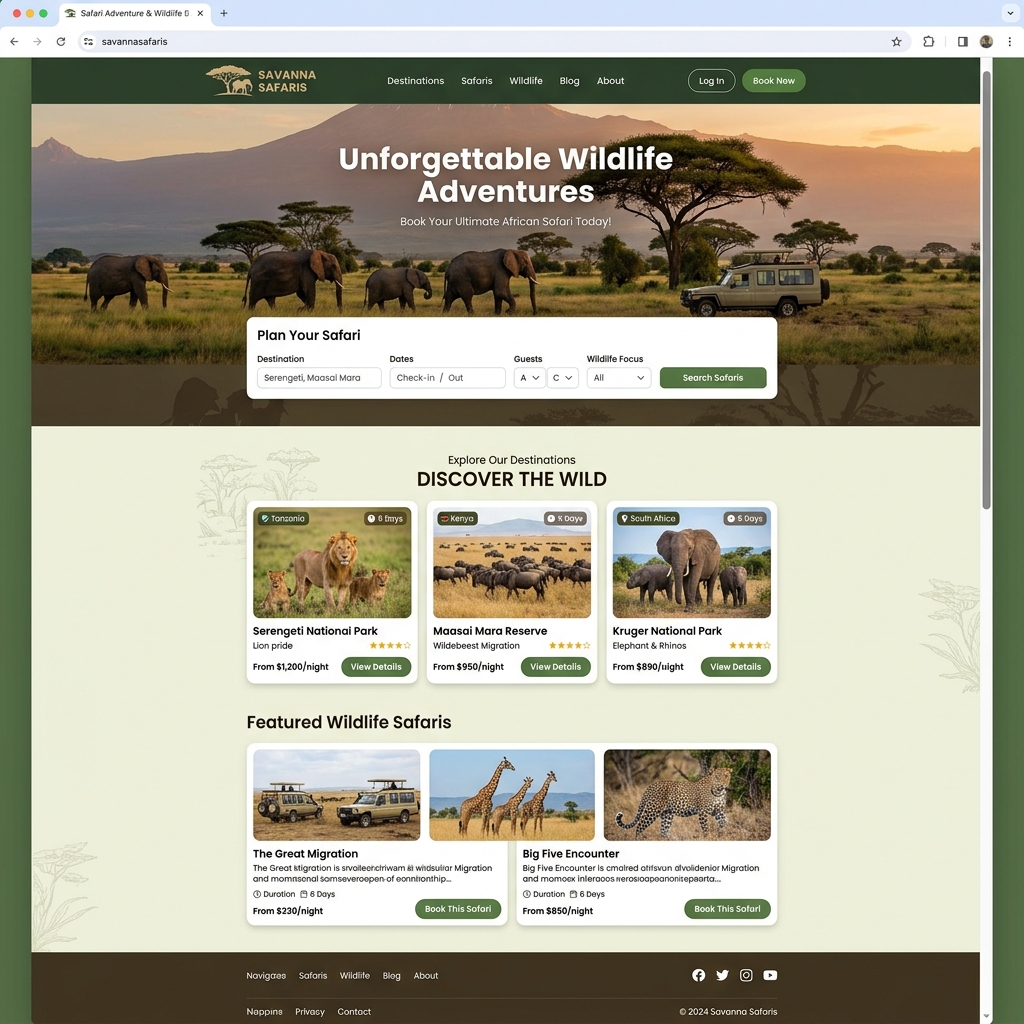The width and height of the screenshot is (1024, 1024).
Task: Open the Twitter profile in the footer
Action: [x=722, y=975]
